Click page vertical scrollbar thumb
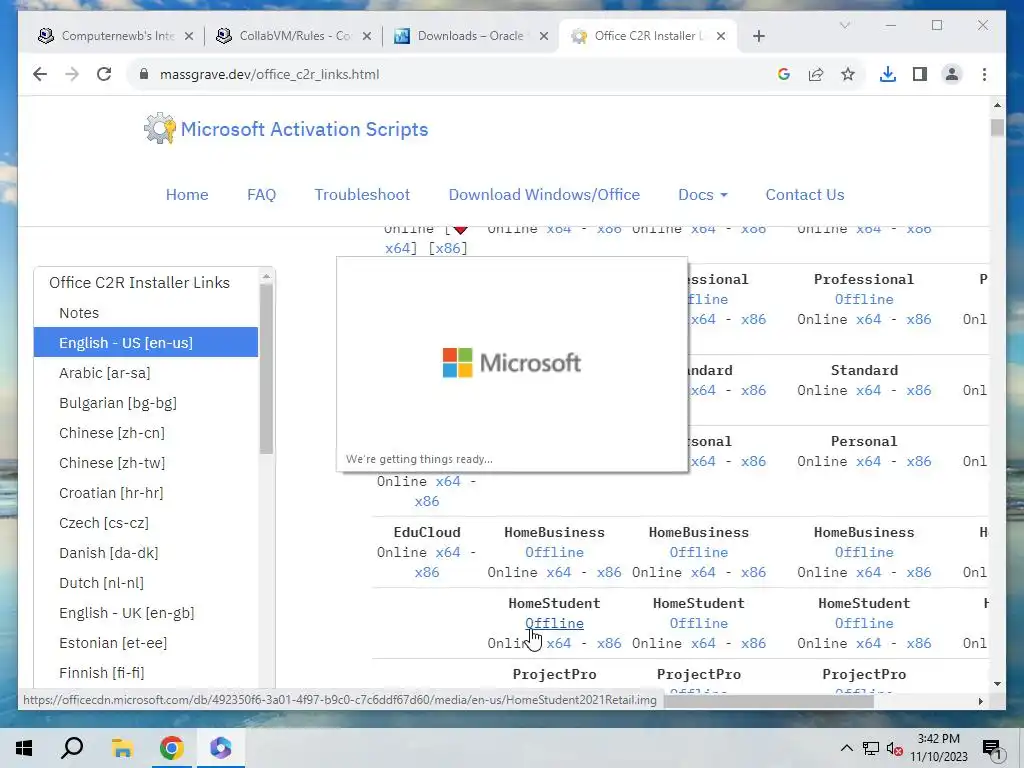 coord(997,127)
